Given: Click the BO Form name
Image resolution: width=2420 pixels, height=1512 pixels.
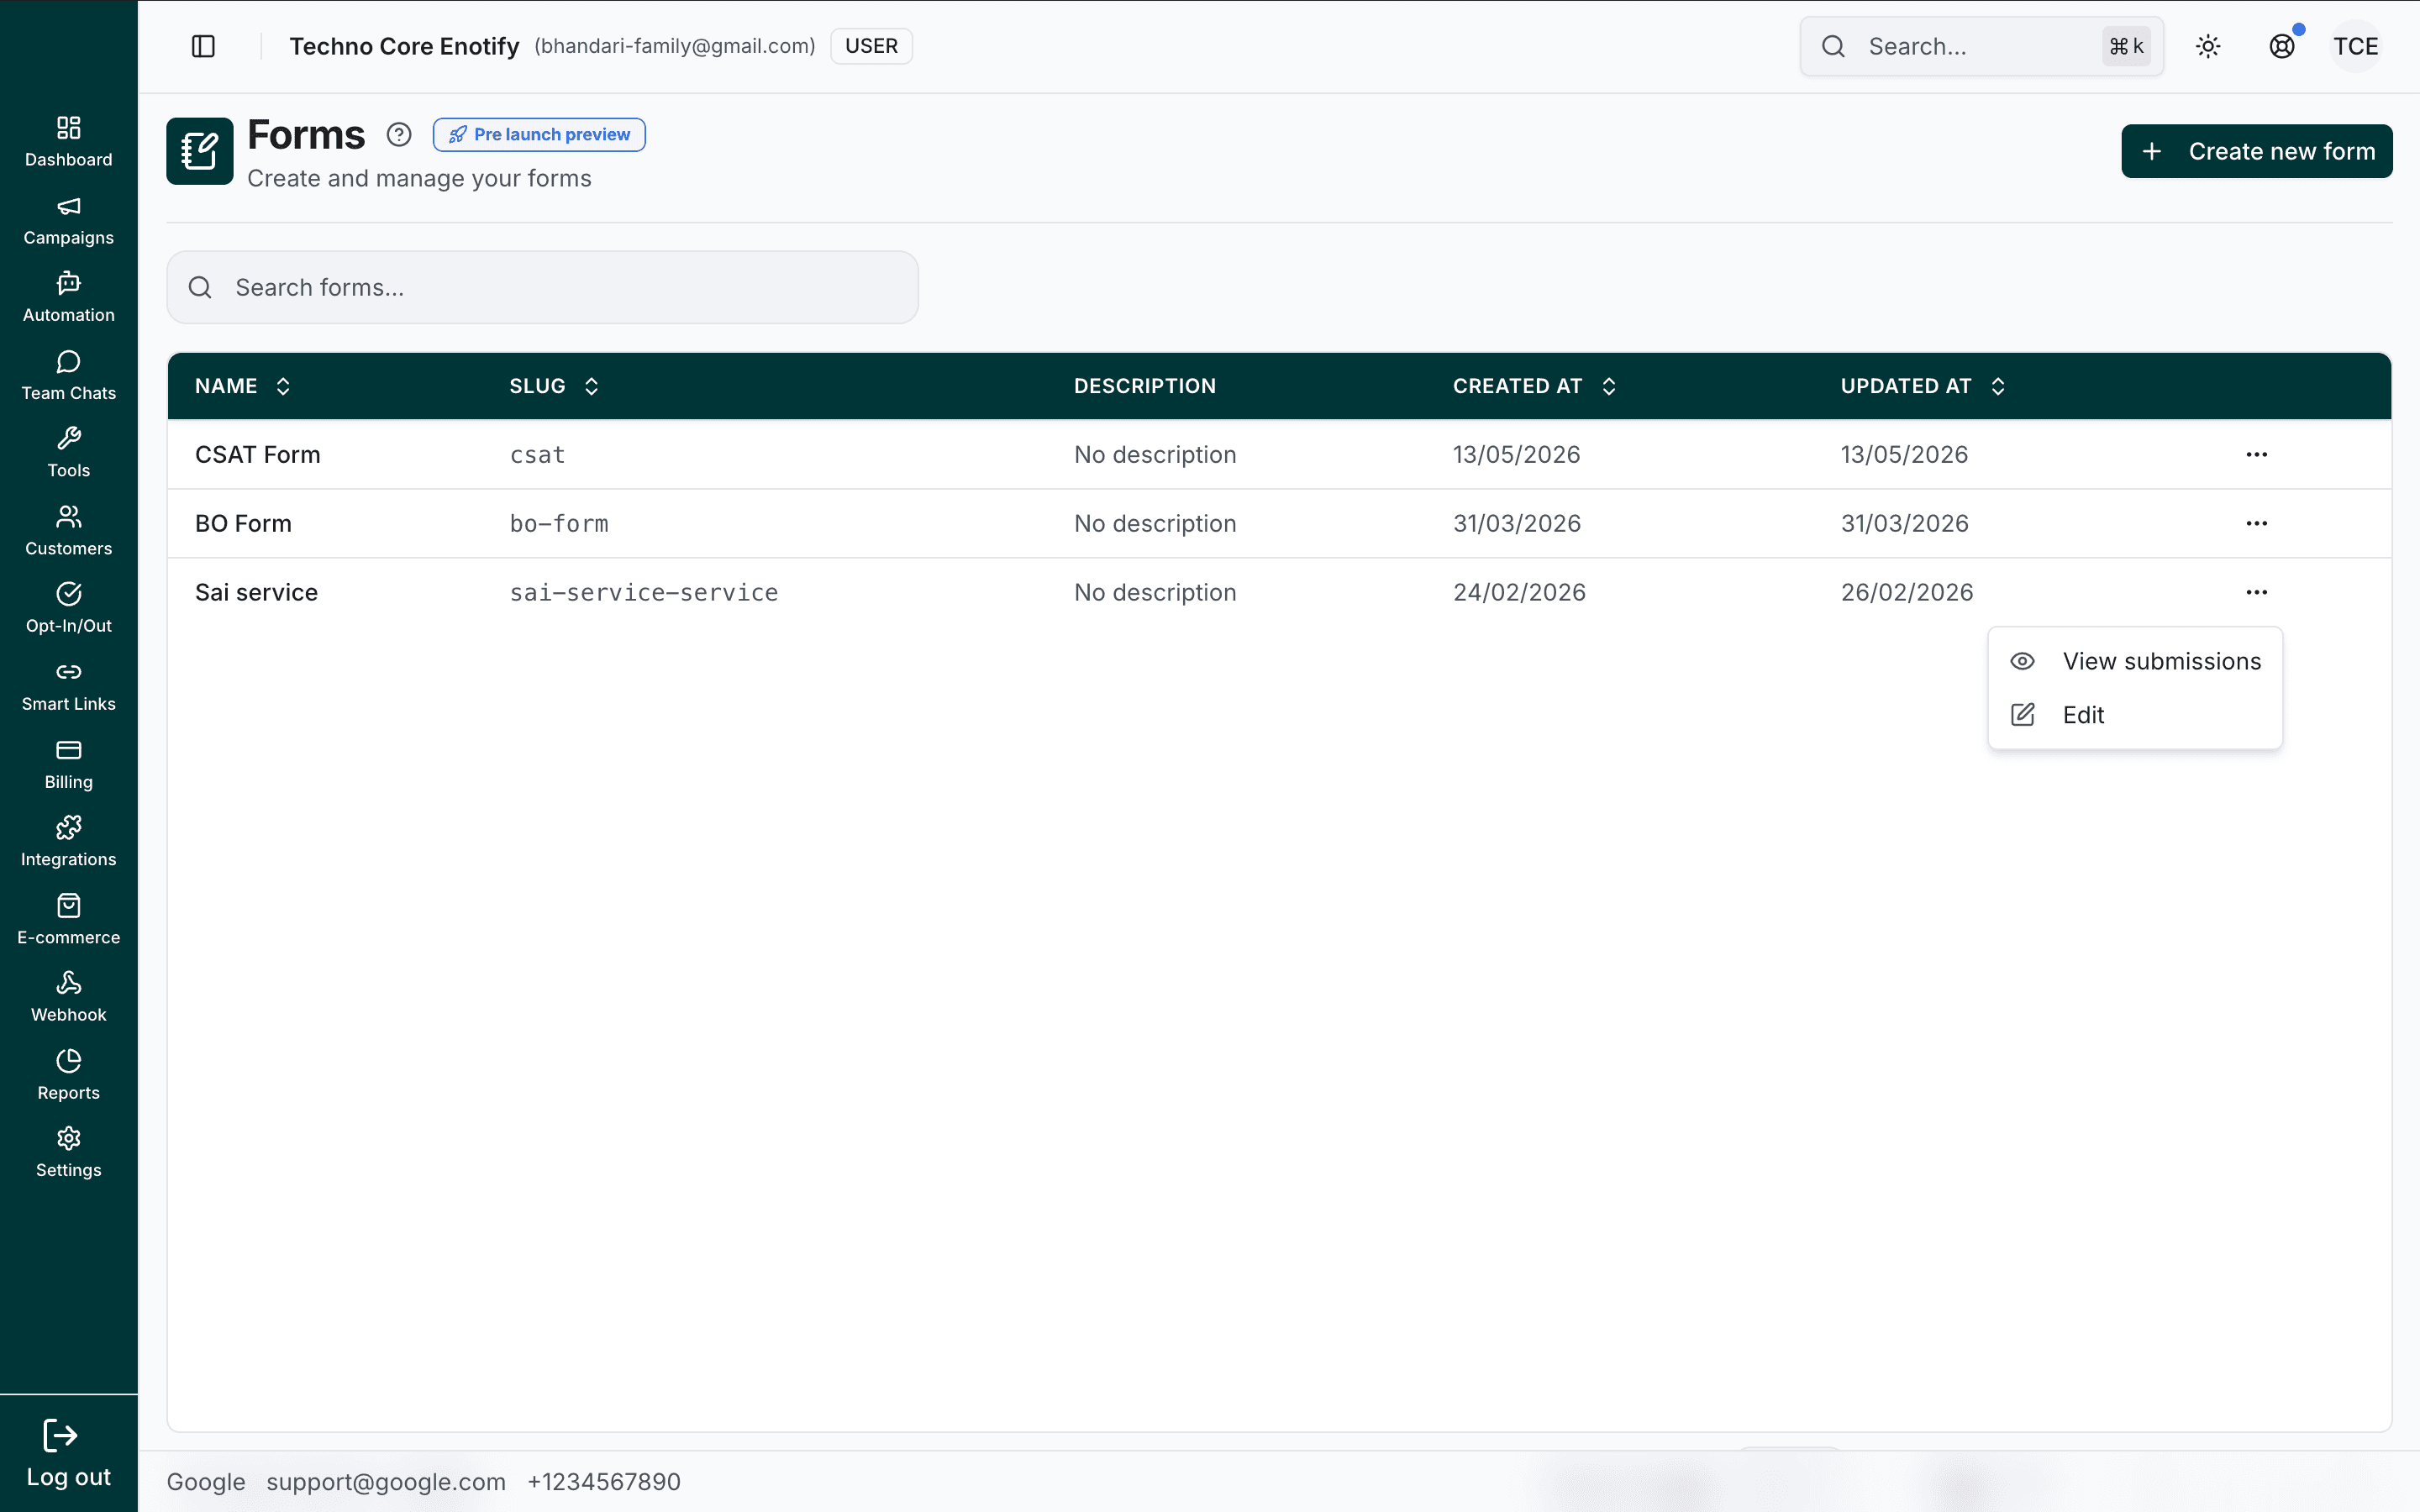Looking at the screenshot, I should pyautogui.click(x=243, y=523).
